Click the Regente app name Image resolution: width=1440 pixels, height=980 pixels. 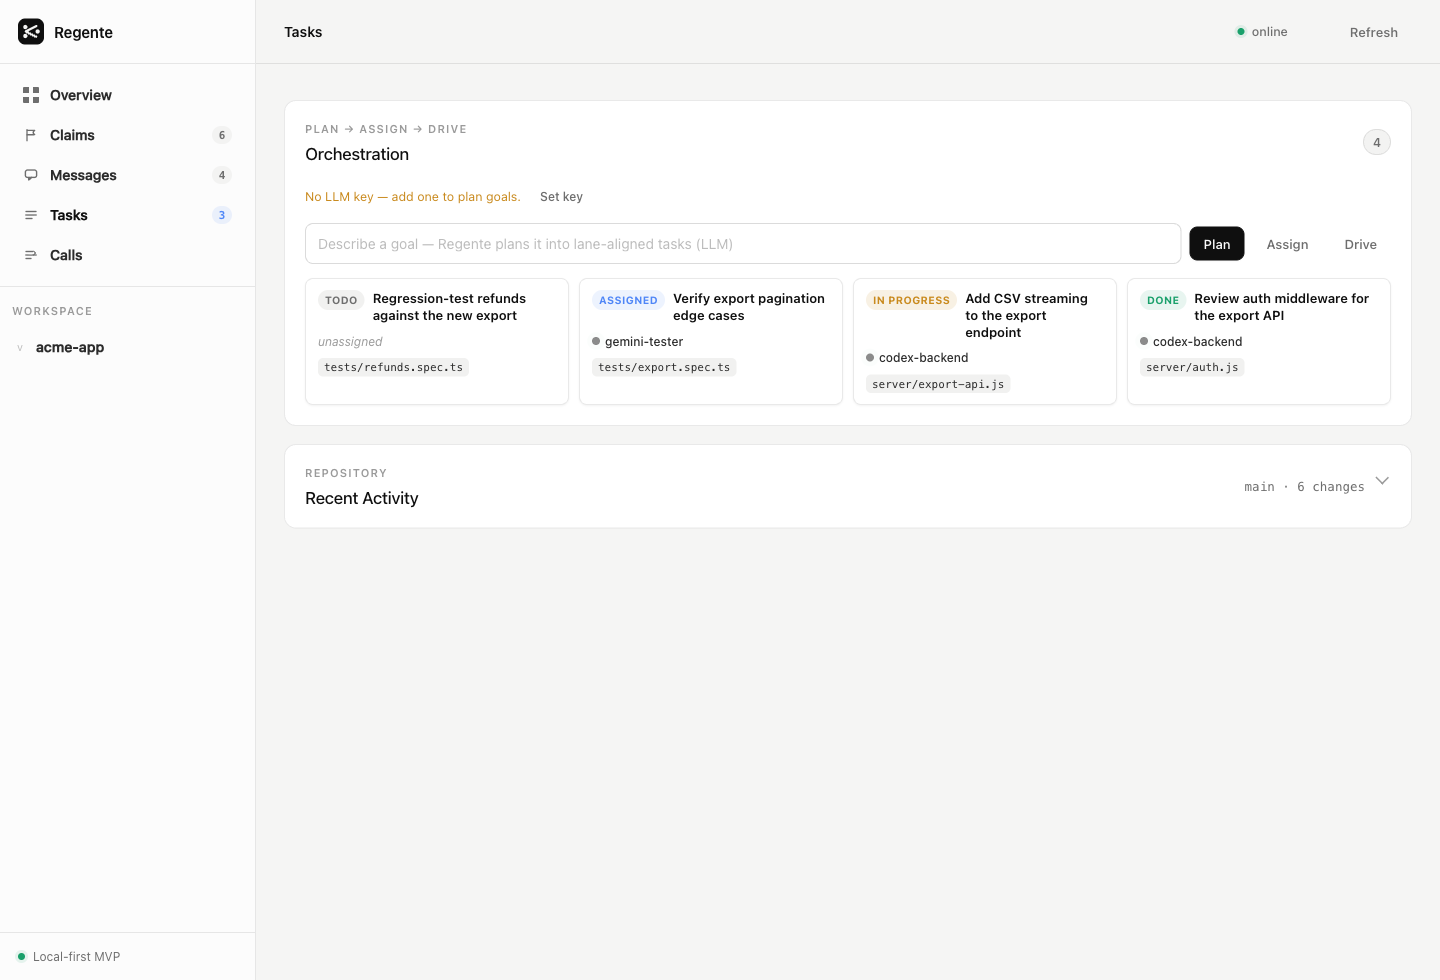[x=83, y=32]
